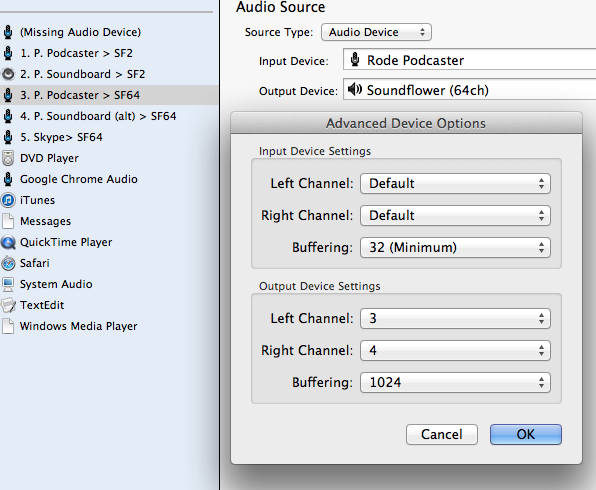
Task: Click the OK button
Action: pyautogui.click(x=526, y=434)
